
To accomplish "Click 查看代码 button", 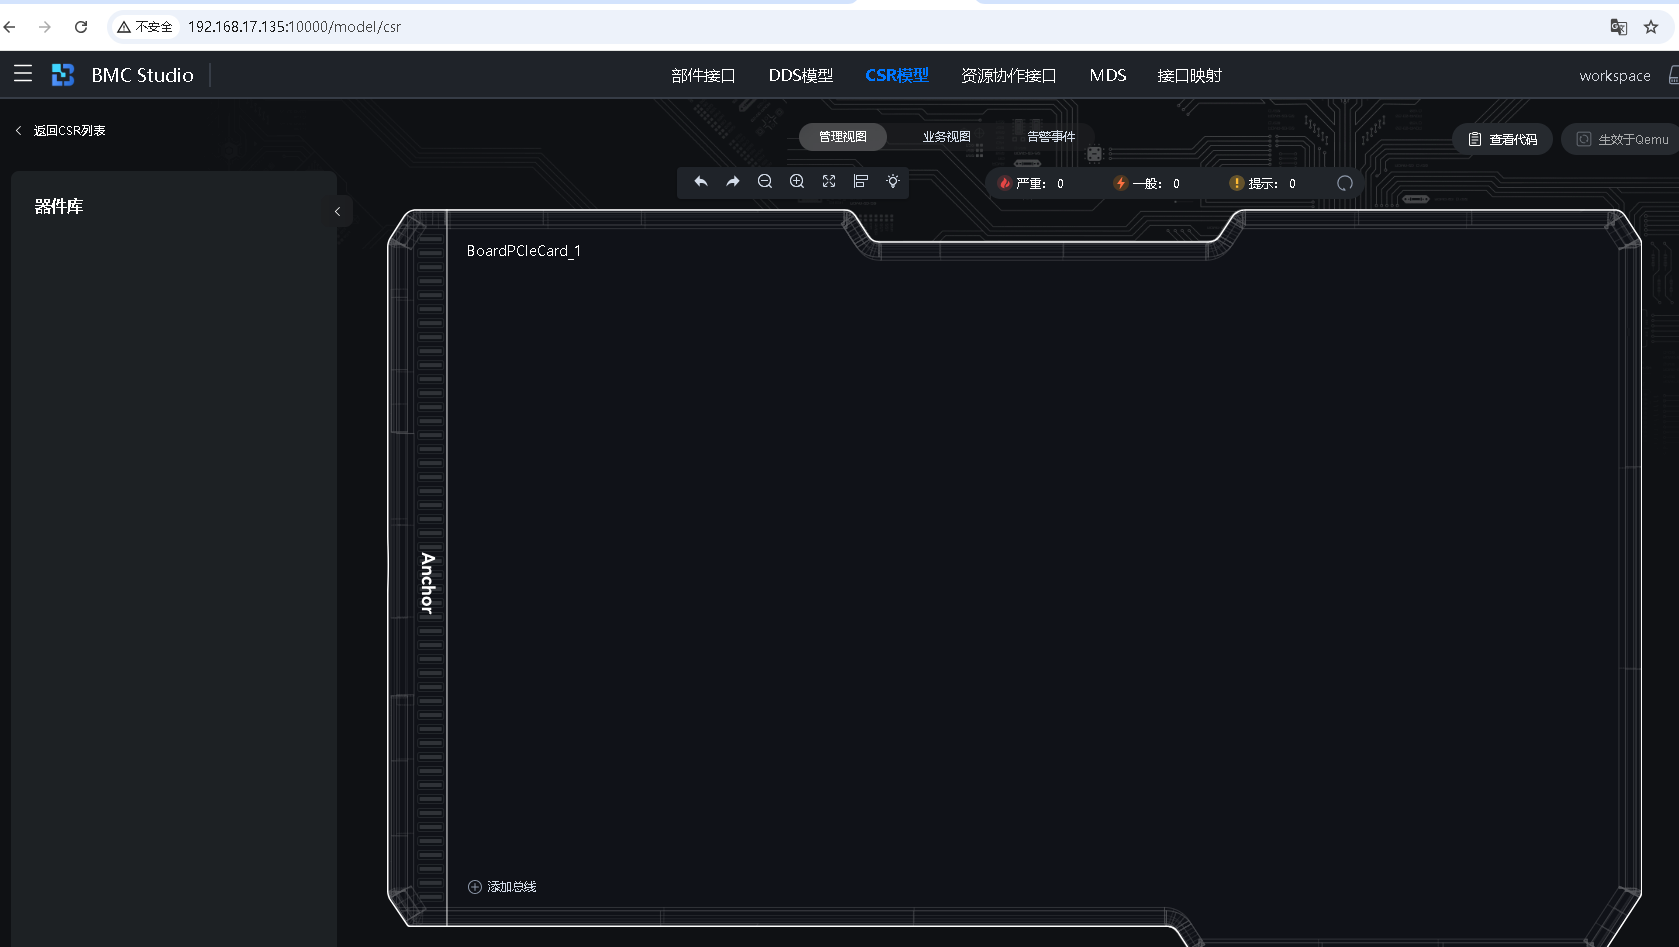I will coord(1503,140).
